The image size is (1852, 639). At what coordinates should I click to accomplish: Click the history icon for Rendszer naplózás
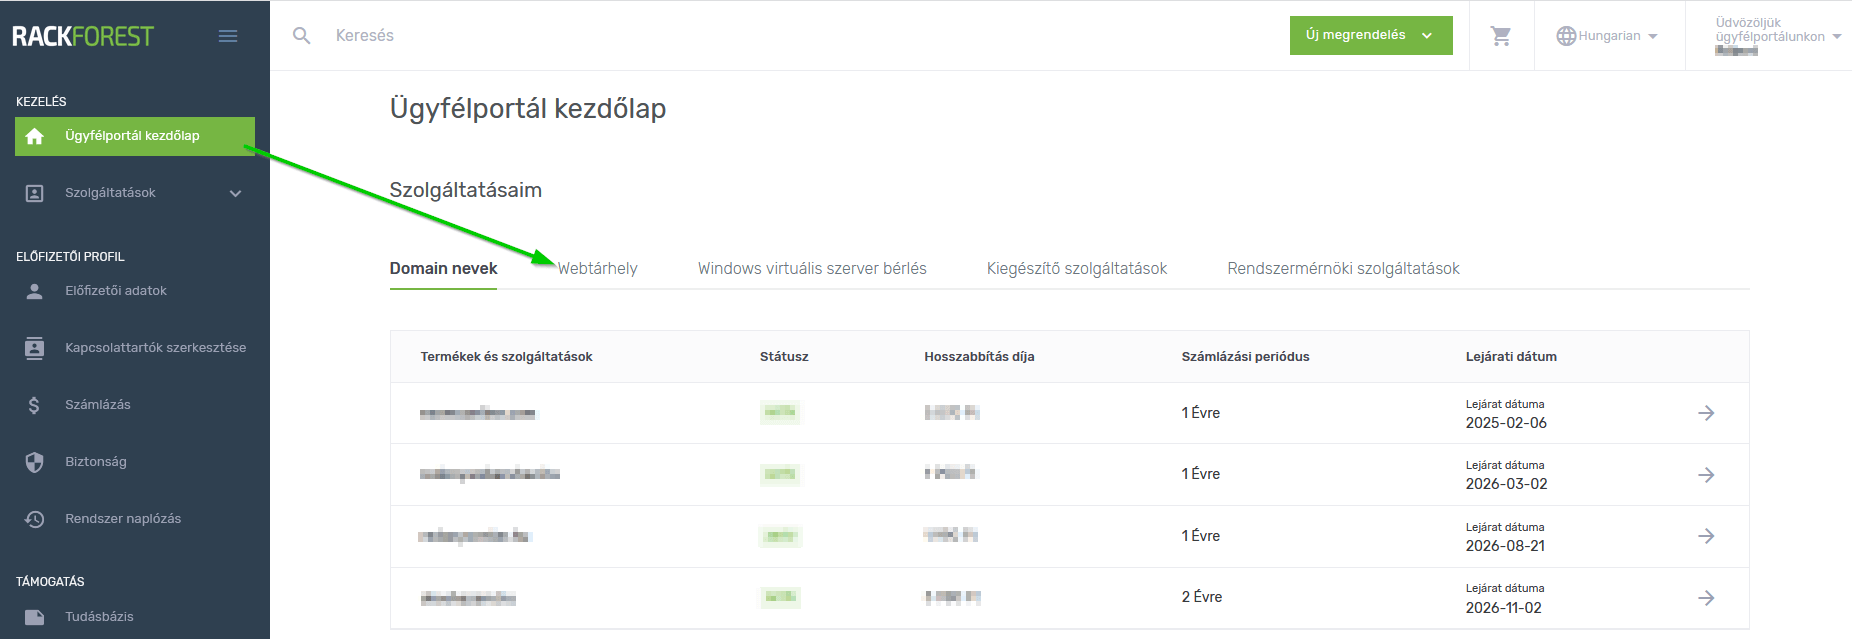34,519
